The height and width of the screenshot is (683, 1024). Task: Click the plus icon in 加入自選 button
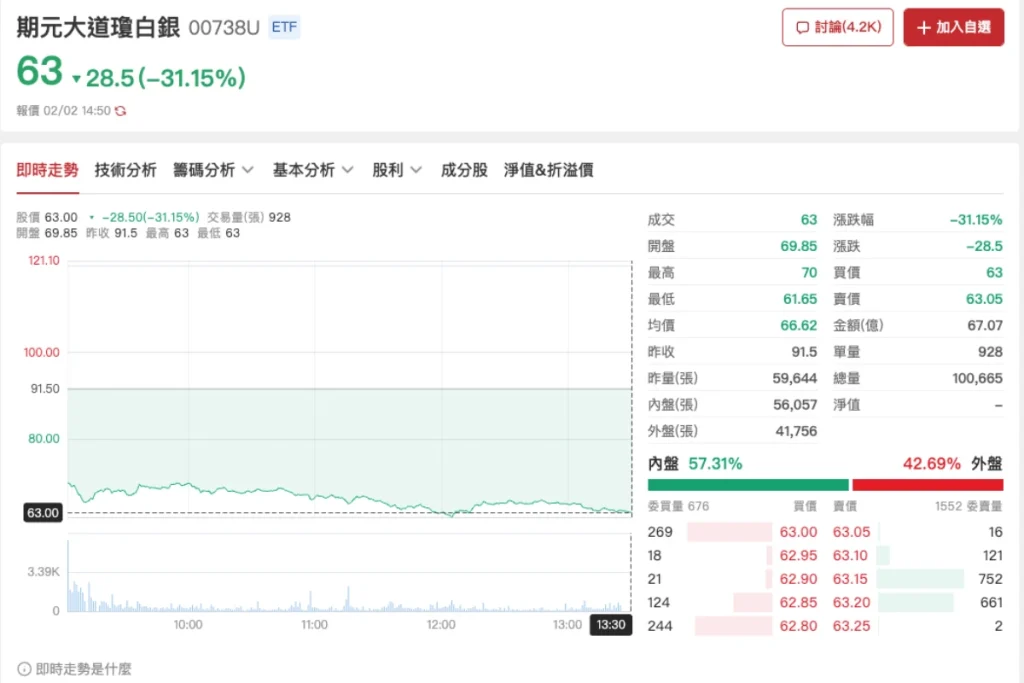pyautogui.click(x=923, y=27)
